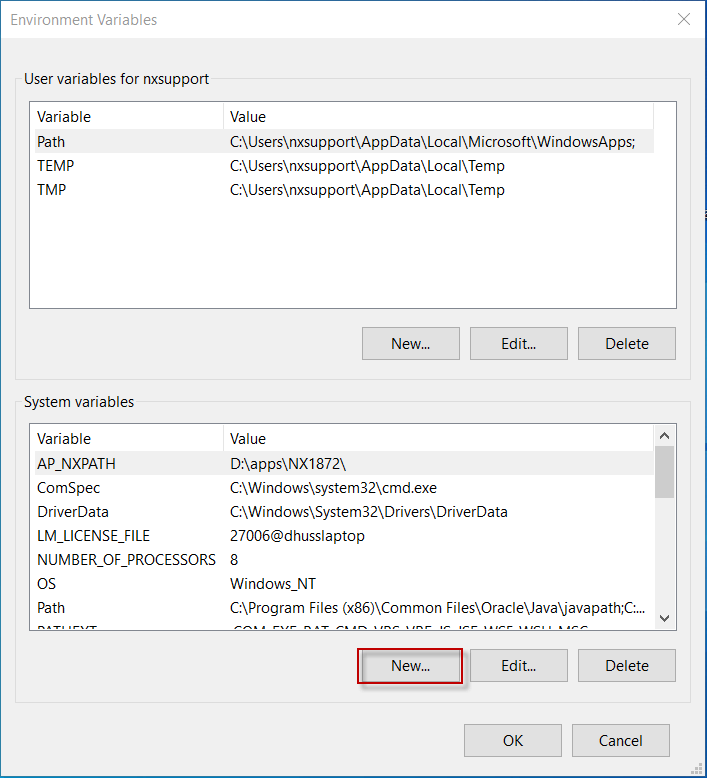Click Delete under System variables

tap(626, 665)
